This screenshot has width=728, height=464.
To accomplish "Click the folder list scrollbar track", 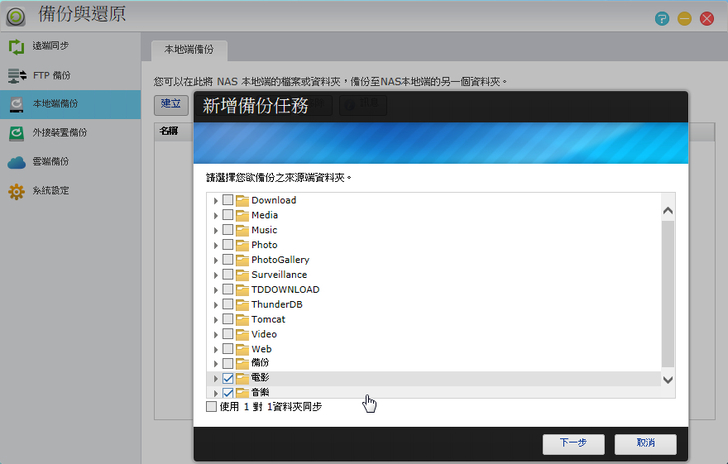I will coord(668,294).
